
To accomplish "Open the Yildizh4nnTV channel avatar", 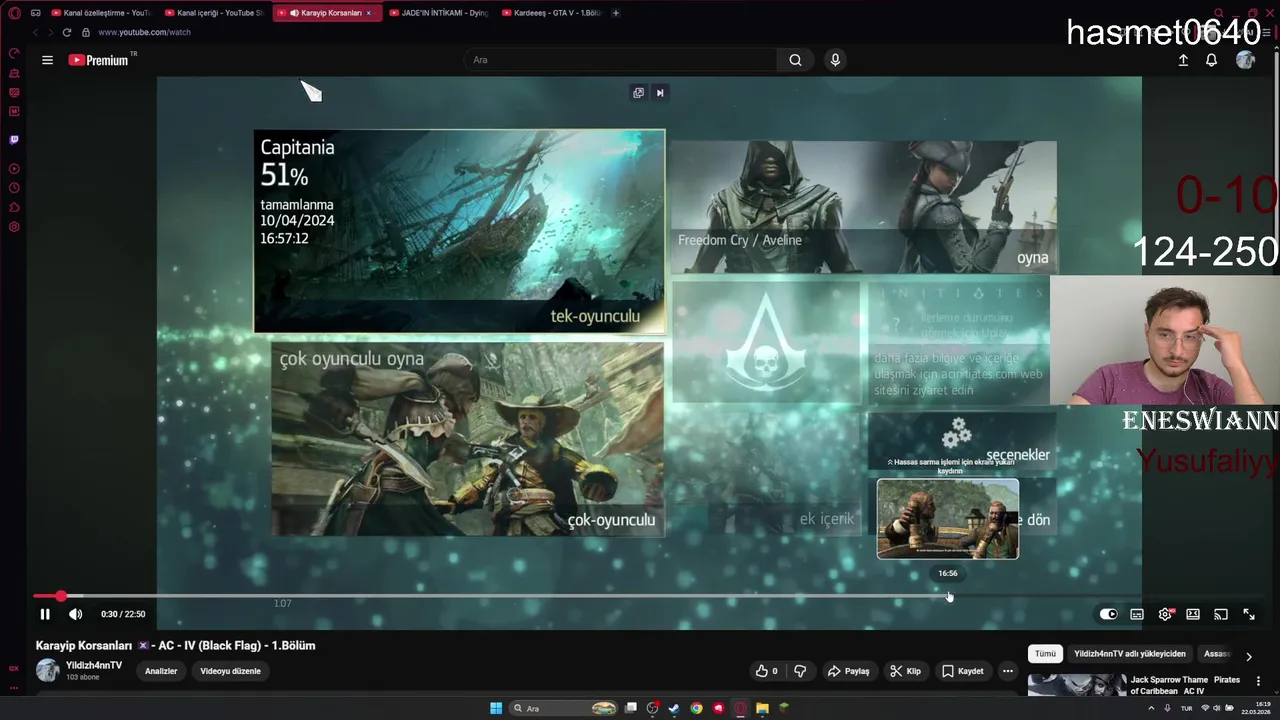I will (47, 671).
